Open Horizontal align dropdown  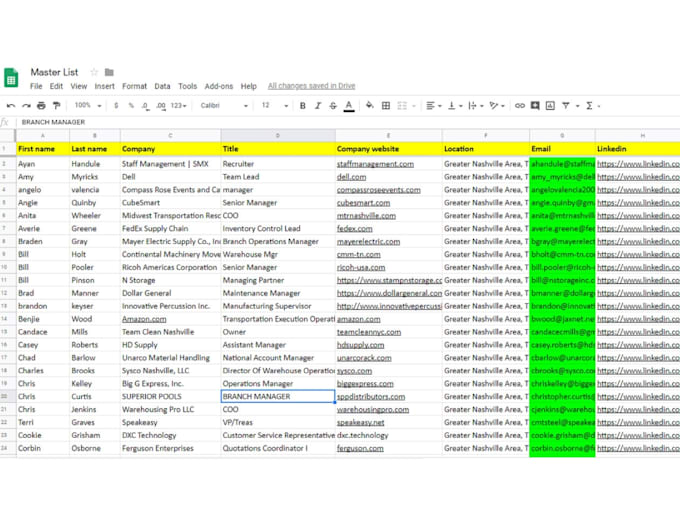(433, 105)
